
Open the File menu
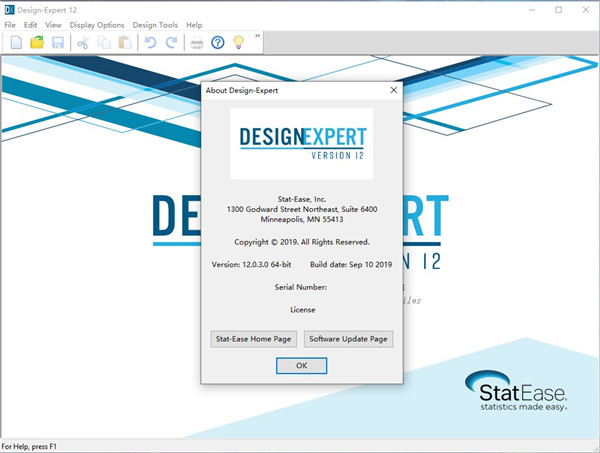click(x=9, y=25)
